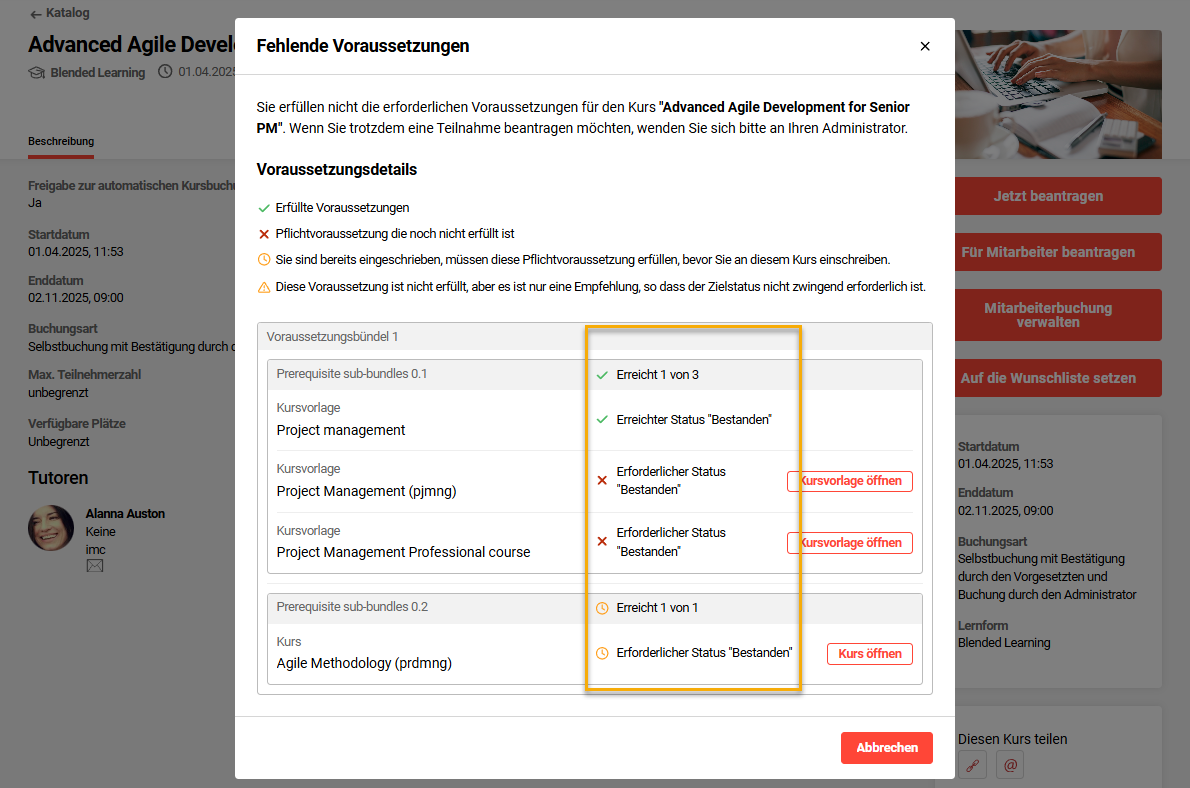Open Kursvorlage for Project Management (pjmng)
The height and width of the screenshot is (788, 1190).
point(850,481)
